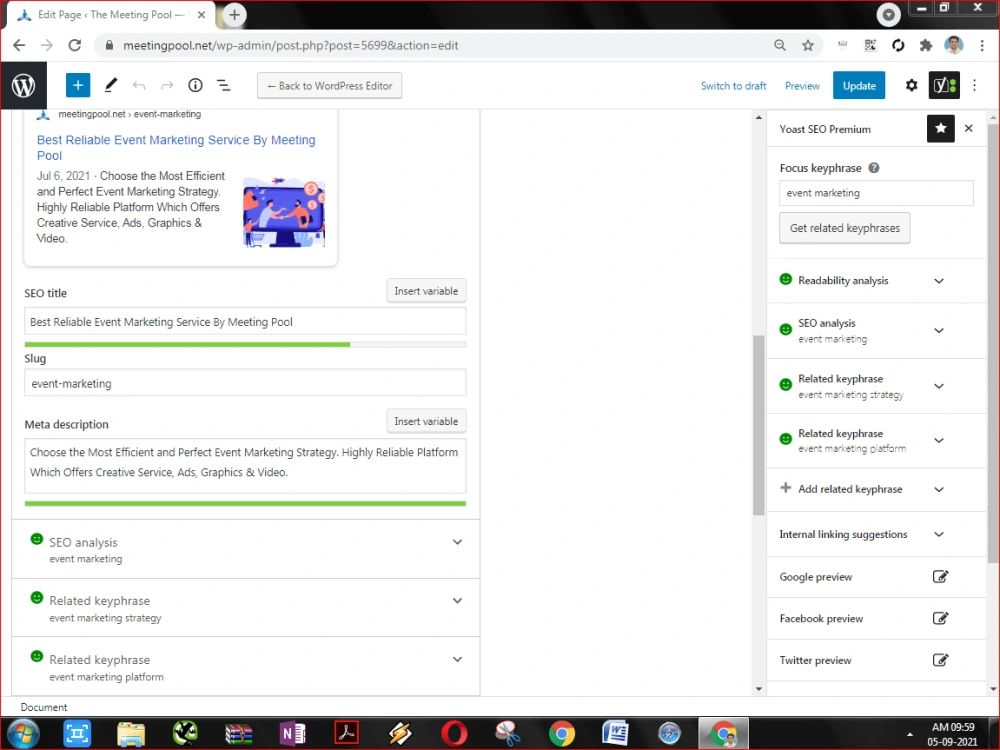Expand main Related keyphrase event marketing strategy
The height and width of the screenshot is (750, 1000).
[246, 608]
